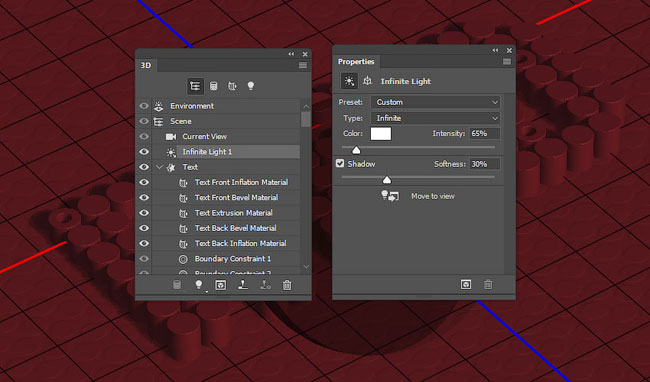Click scroll up arrow in 3D panel
This screenshot has height=382, width=650.
[x=306, y=106]
